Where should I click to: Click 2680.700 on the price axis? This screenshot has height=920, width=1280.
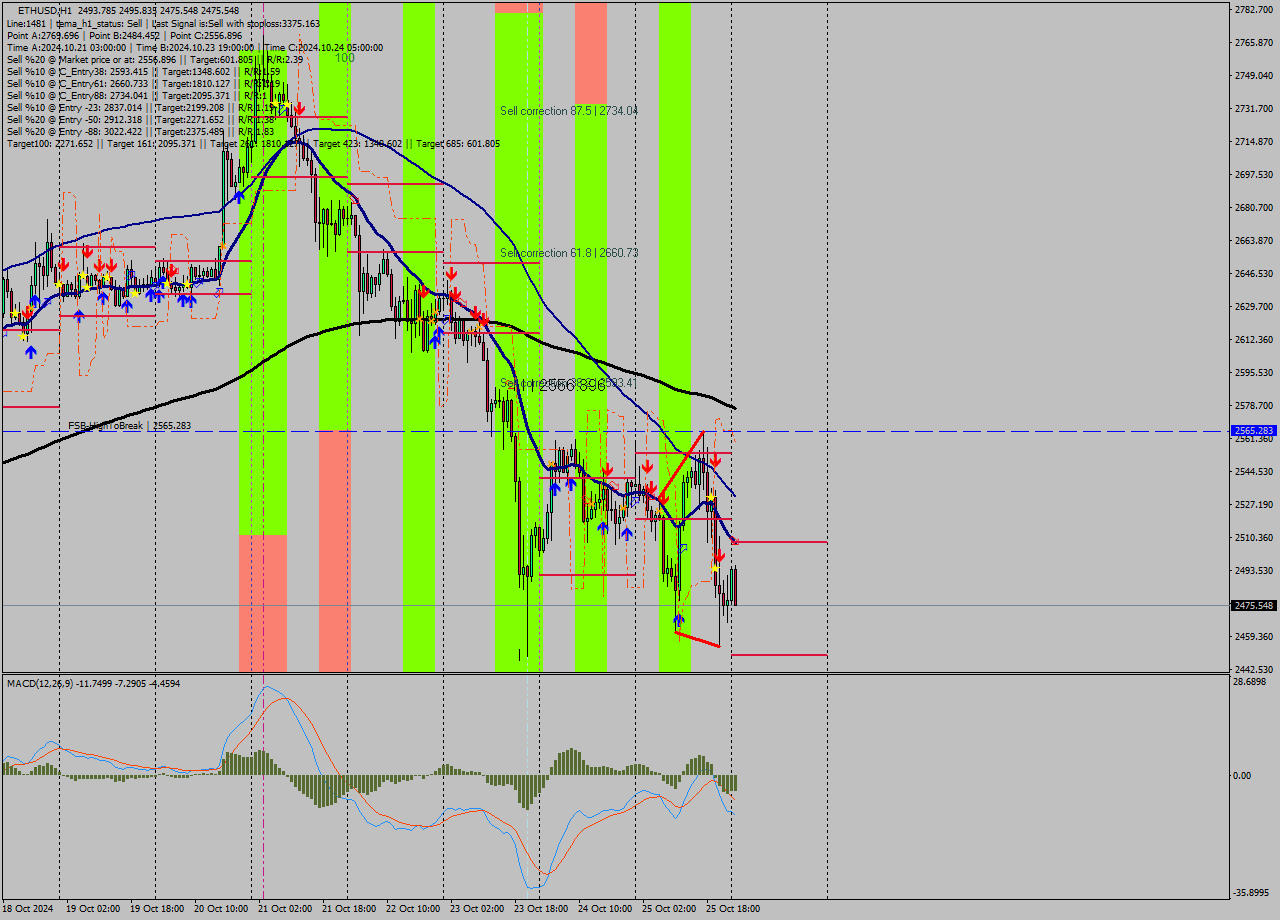coord(1253,207)
